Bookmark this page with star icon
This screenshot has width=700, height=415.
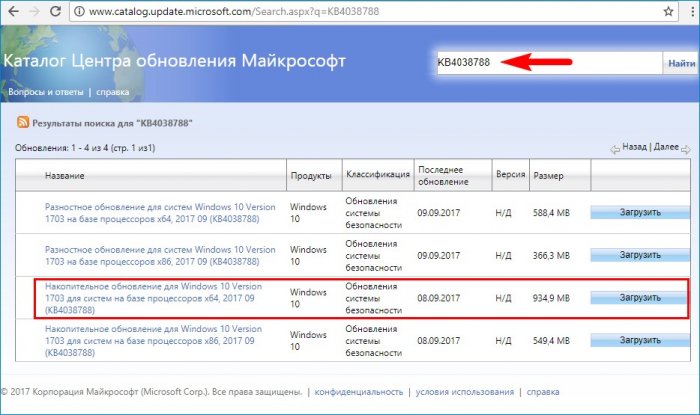tap(668, 11)
